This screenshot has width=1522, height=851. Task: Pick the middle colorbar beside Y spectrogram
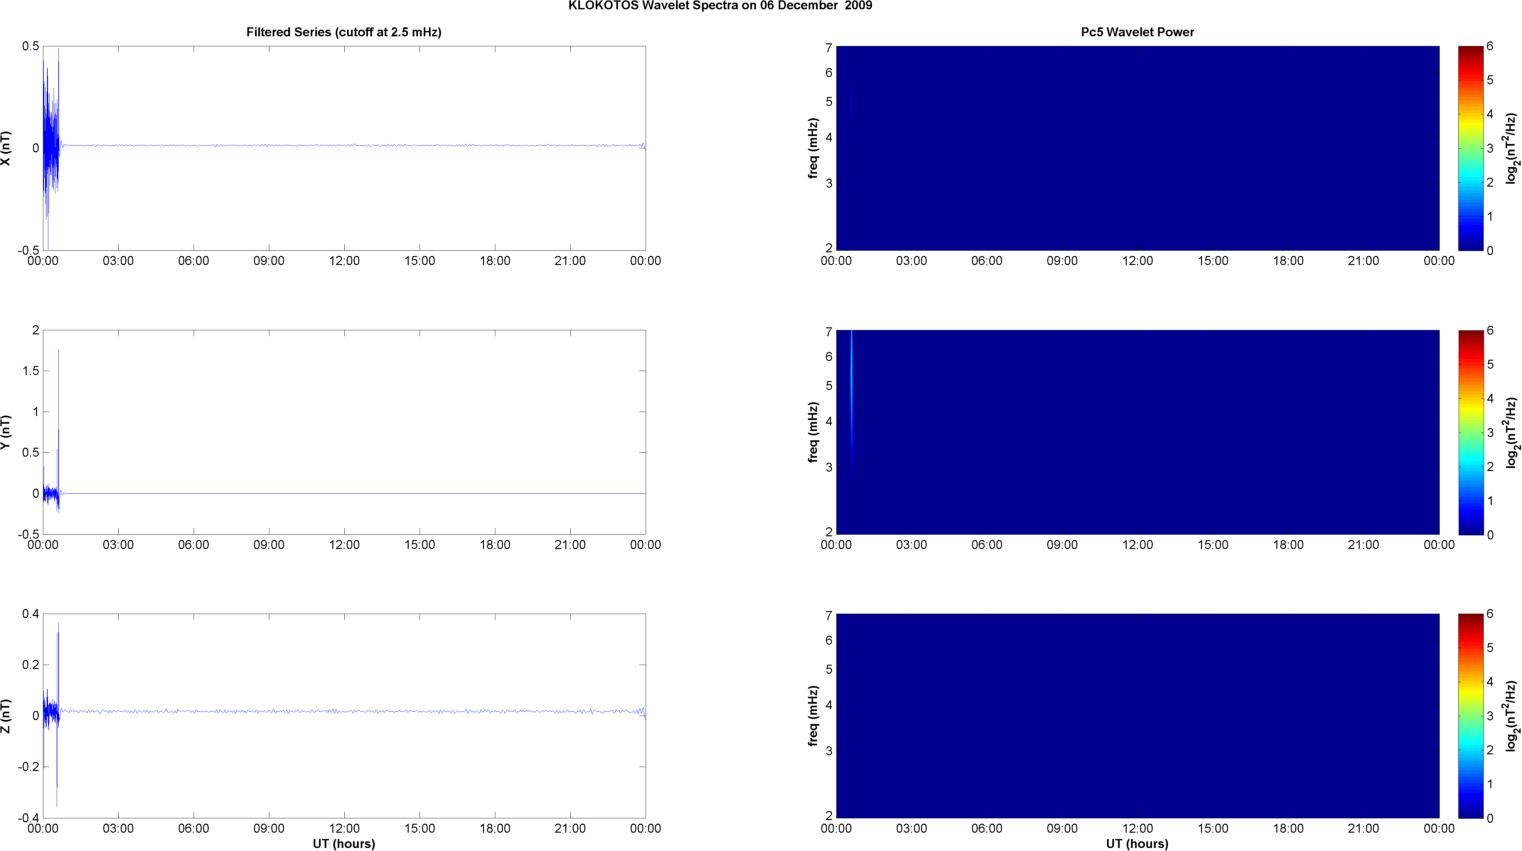pos(1470,432)
